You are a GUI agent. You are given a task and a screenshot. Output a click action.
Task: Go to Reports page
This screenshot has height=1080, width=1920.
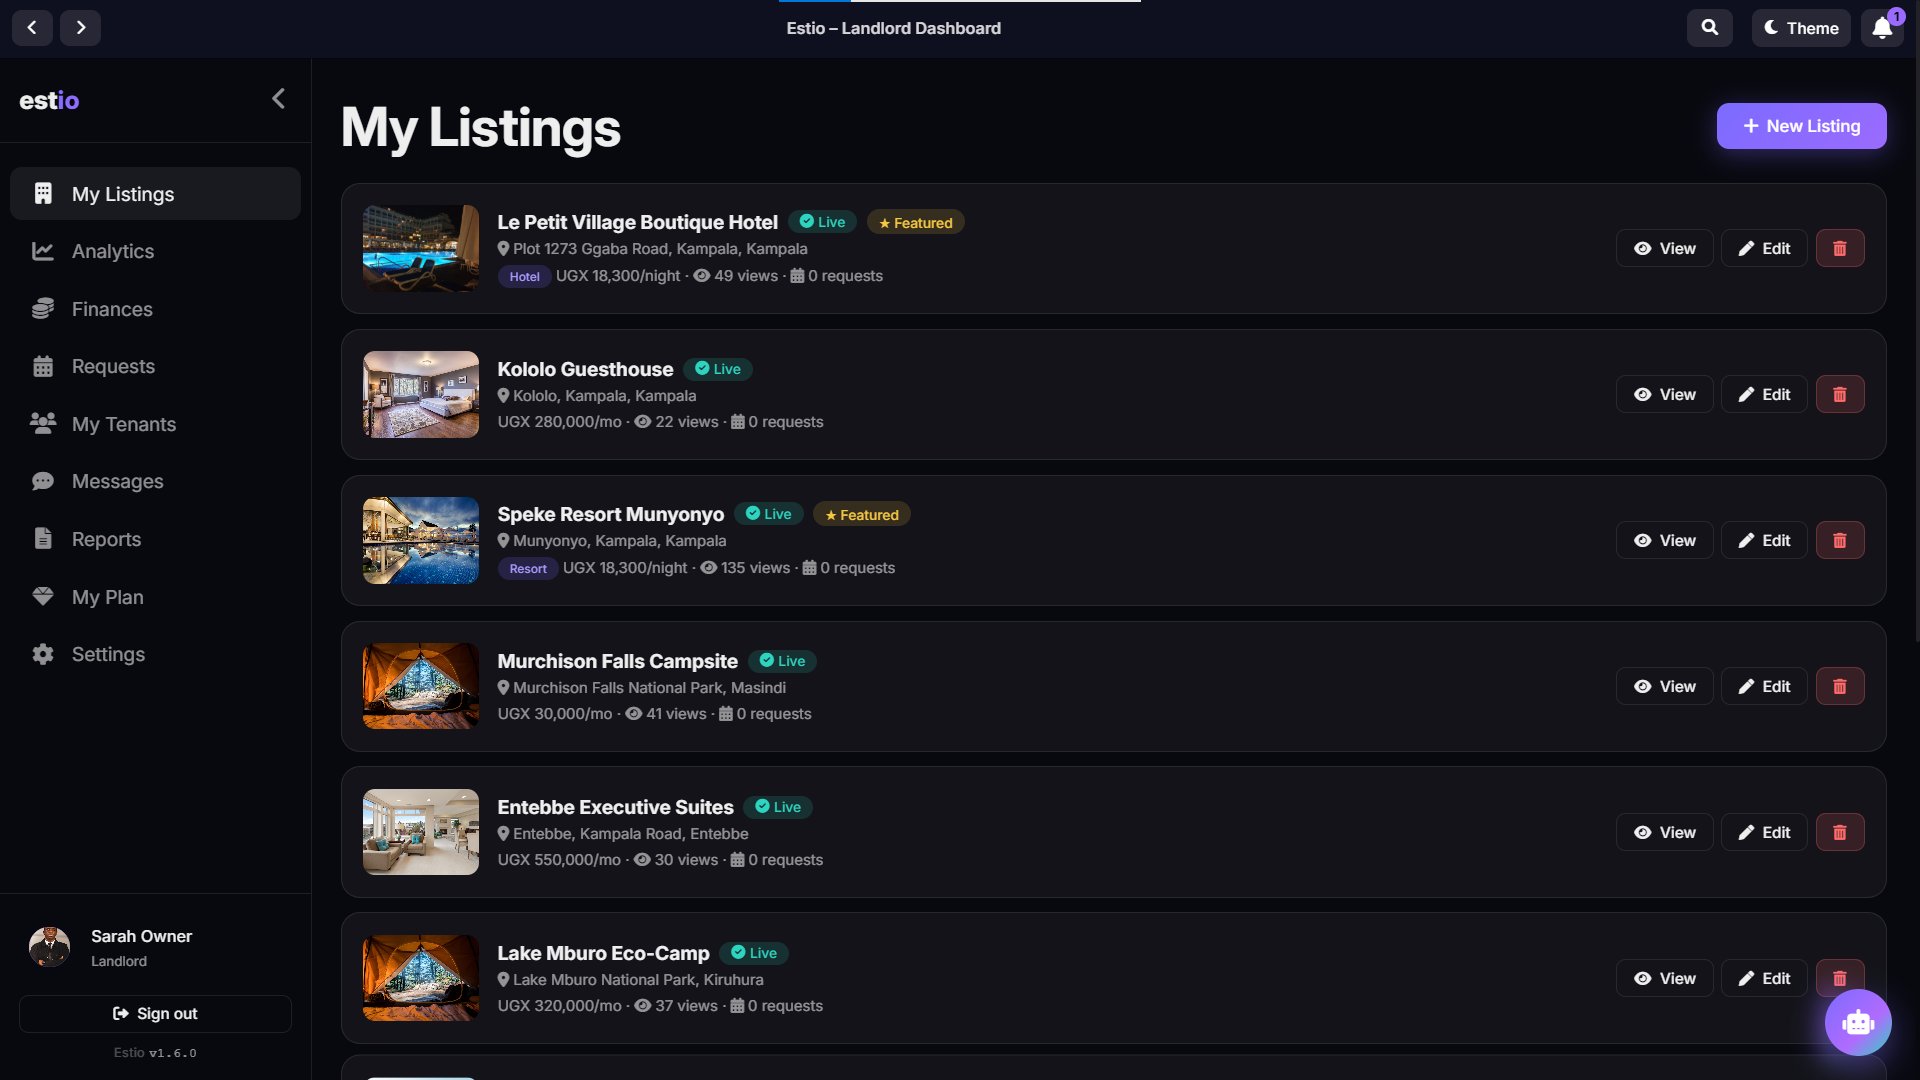coord(155,539)
